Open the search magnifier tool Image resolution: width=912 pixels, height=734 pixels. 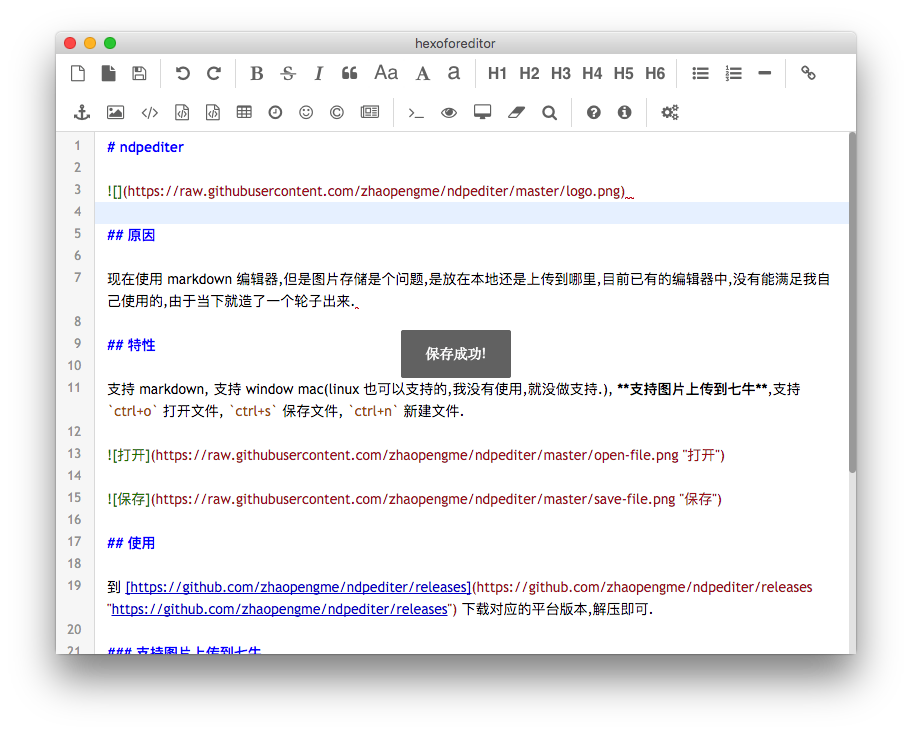click(549, 113)
